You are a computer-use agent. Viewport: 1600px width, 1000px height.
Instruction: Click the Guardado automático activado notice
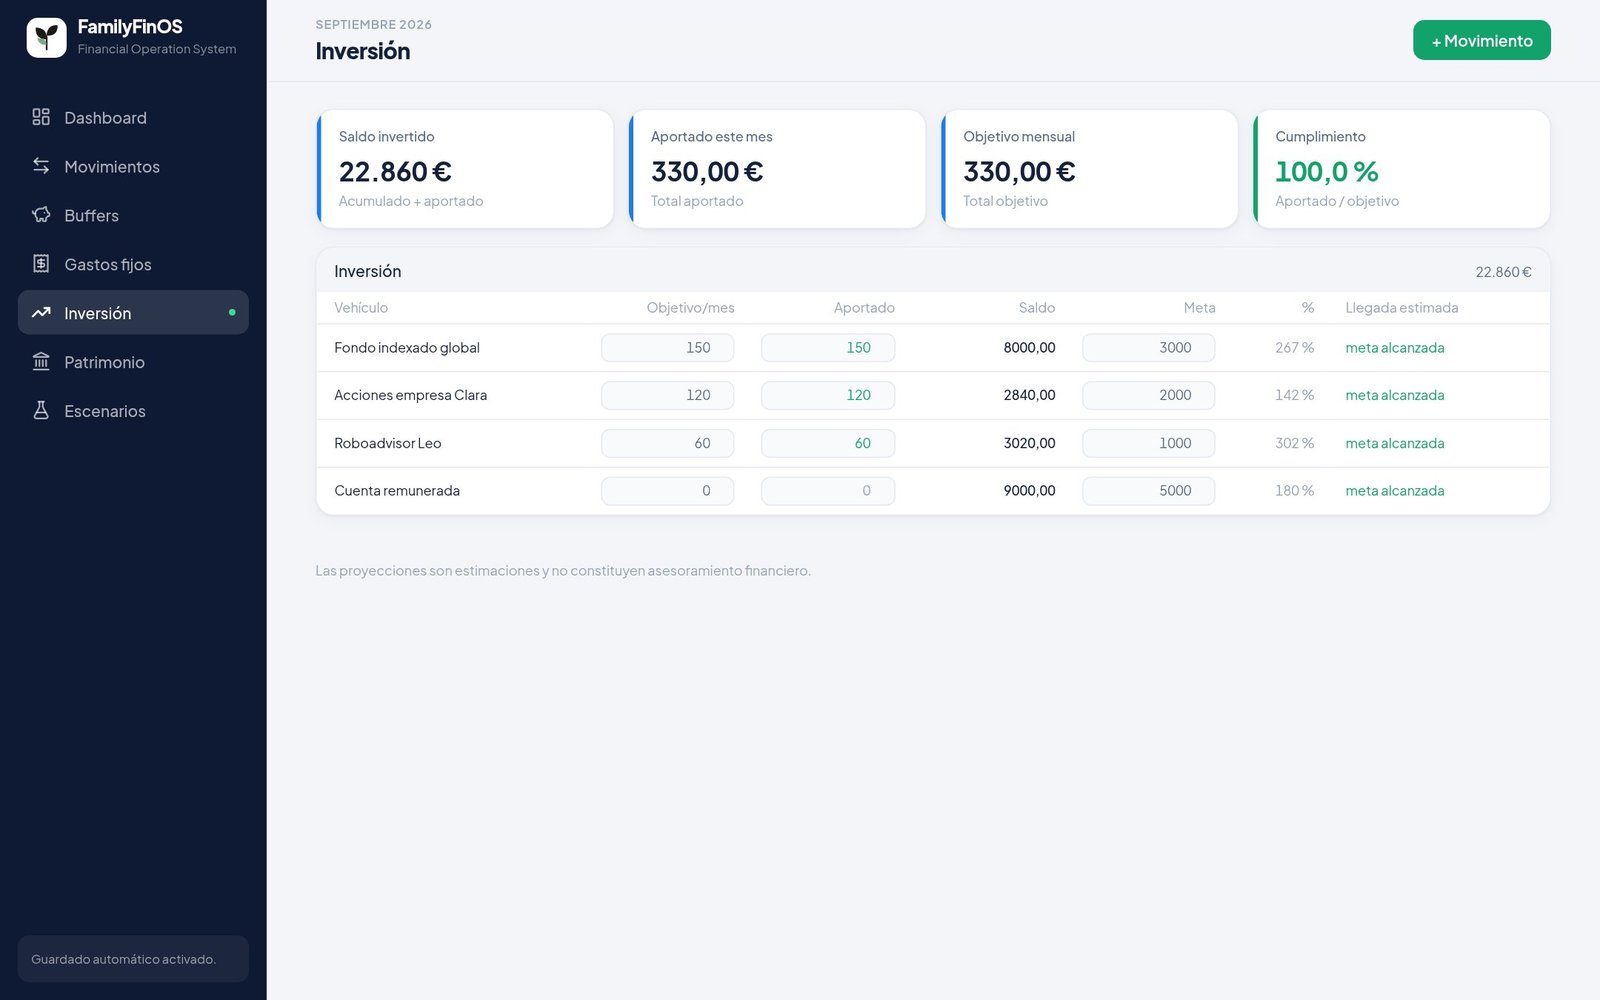(133, 959)
